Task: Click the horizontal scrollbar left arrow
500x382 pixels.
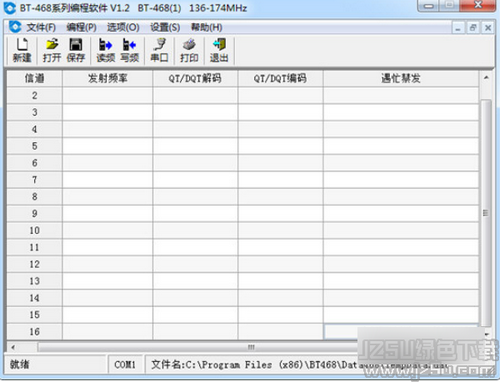Action: coord(13,347)
